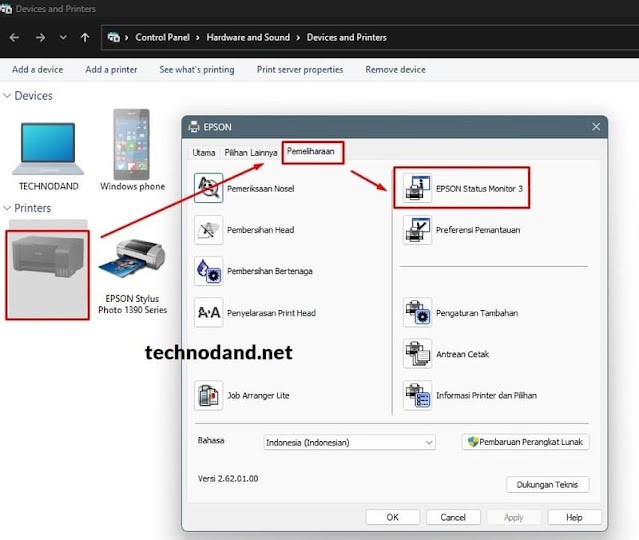The height and width of the screenshot is (540, 639).
Task: Click the Help button
Action: (x=574, y=517)
